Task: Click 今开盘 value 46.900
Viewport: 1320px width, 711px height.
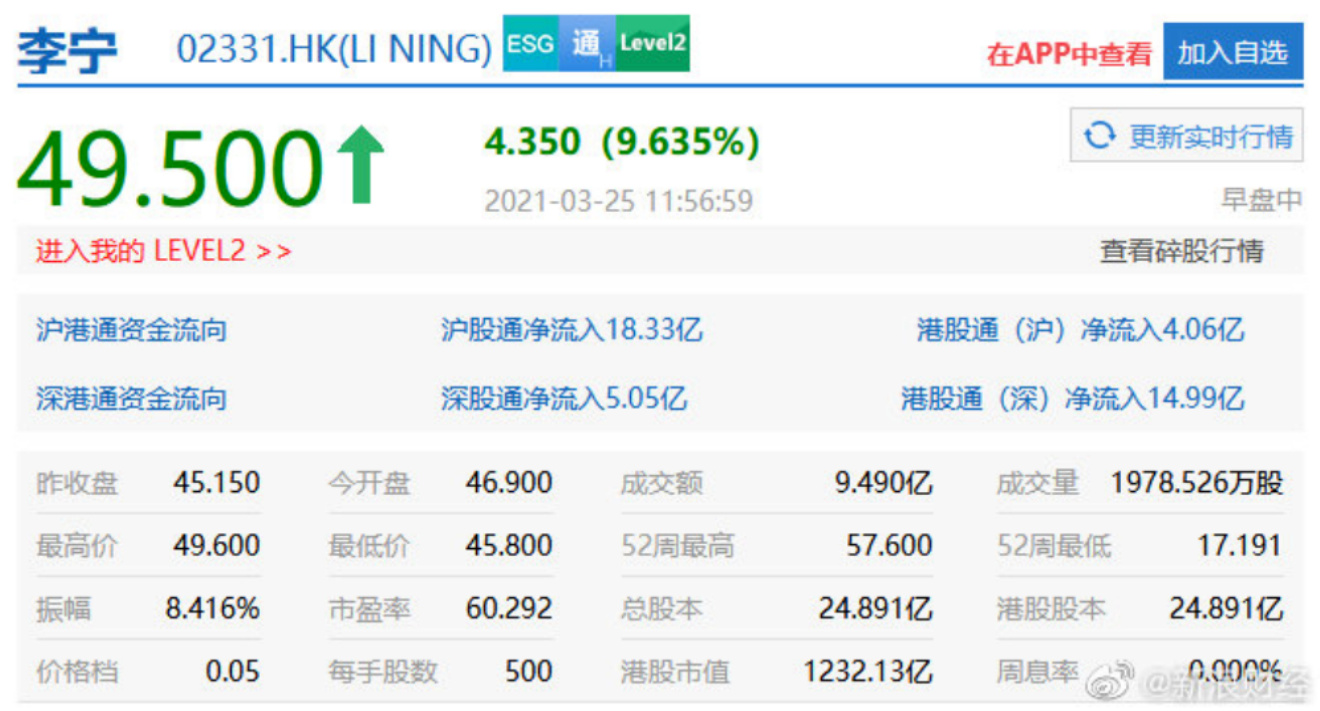Action: point(508,483)
